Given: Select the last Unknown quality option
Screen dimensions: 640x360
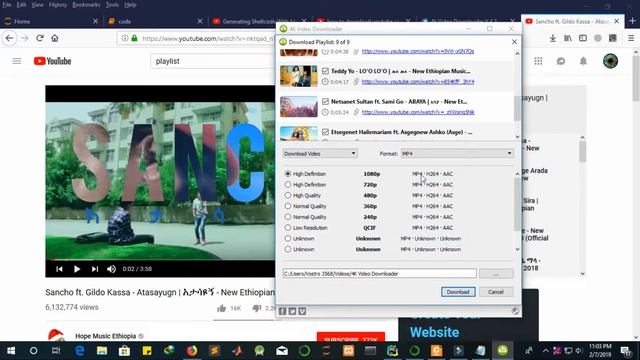Looking at the screenshot, I should tap(288, 249).
